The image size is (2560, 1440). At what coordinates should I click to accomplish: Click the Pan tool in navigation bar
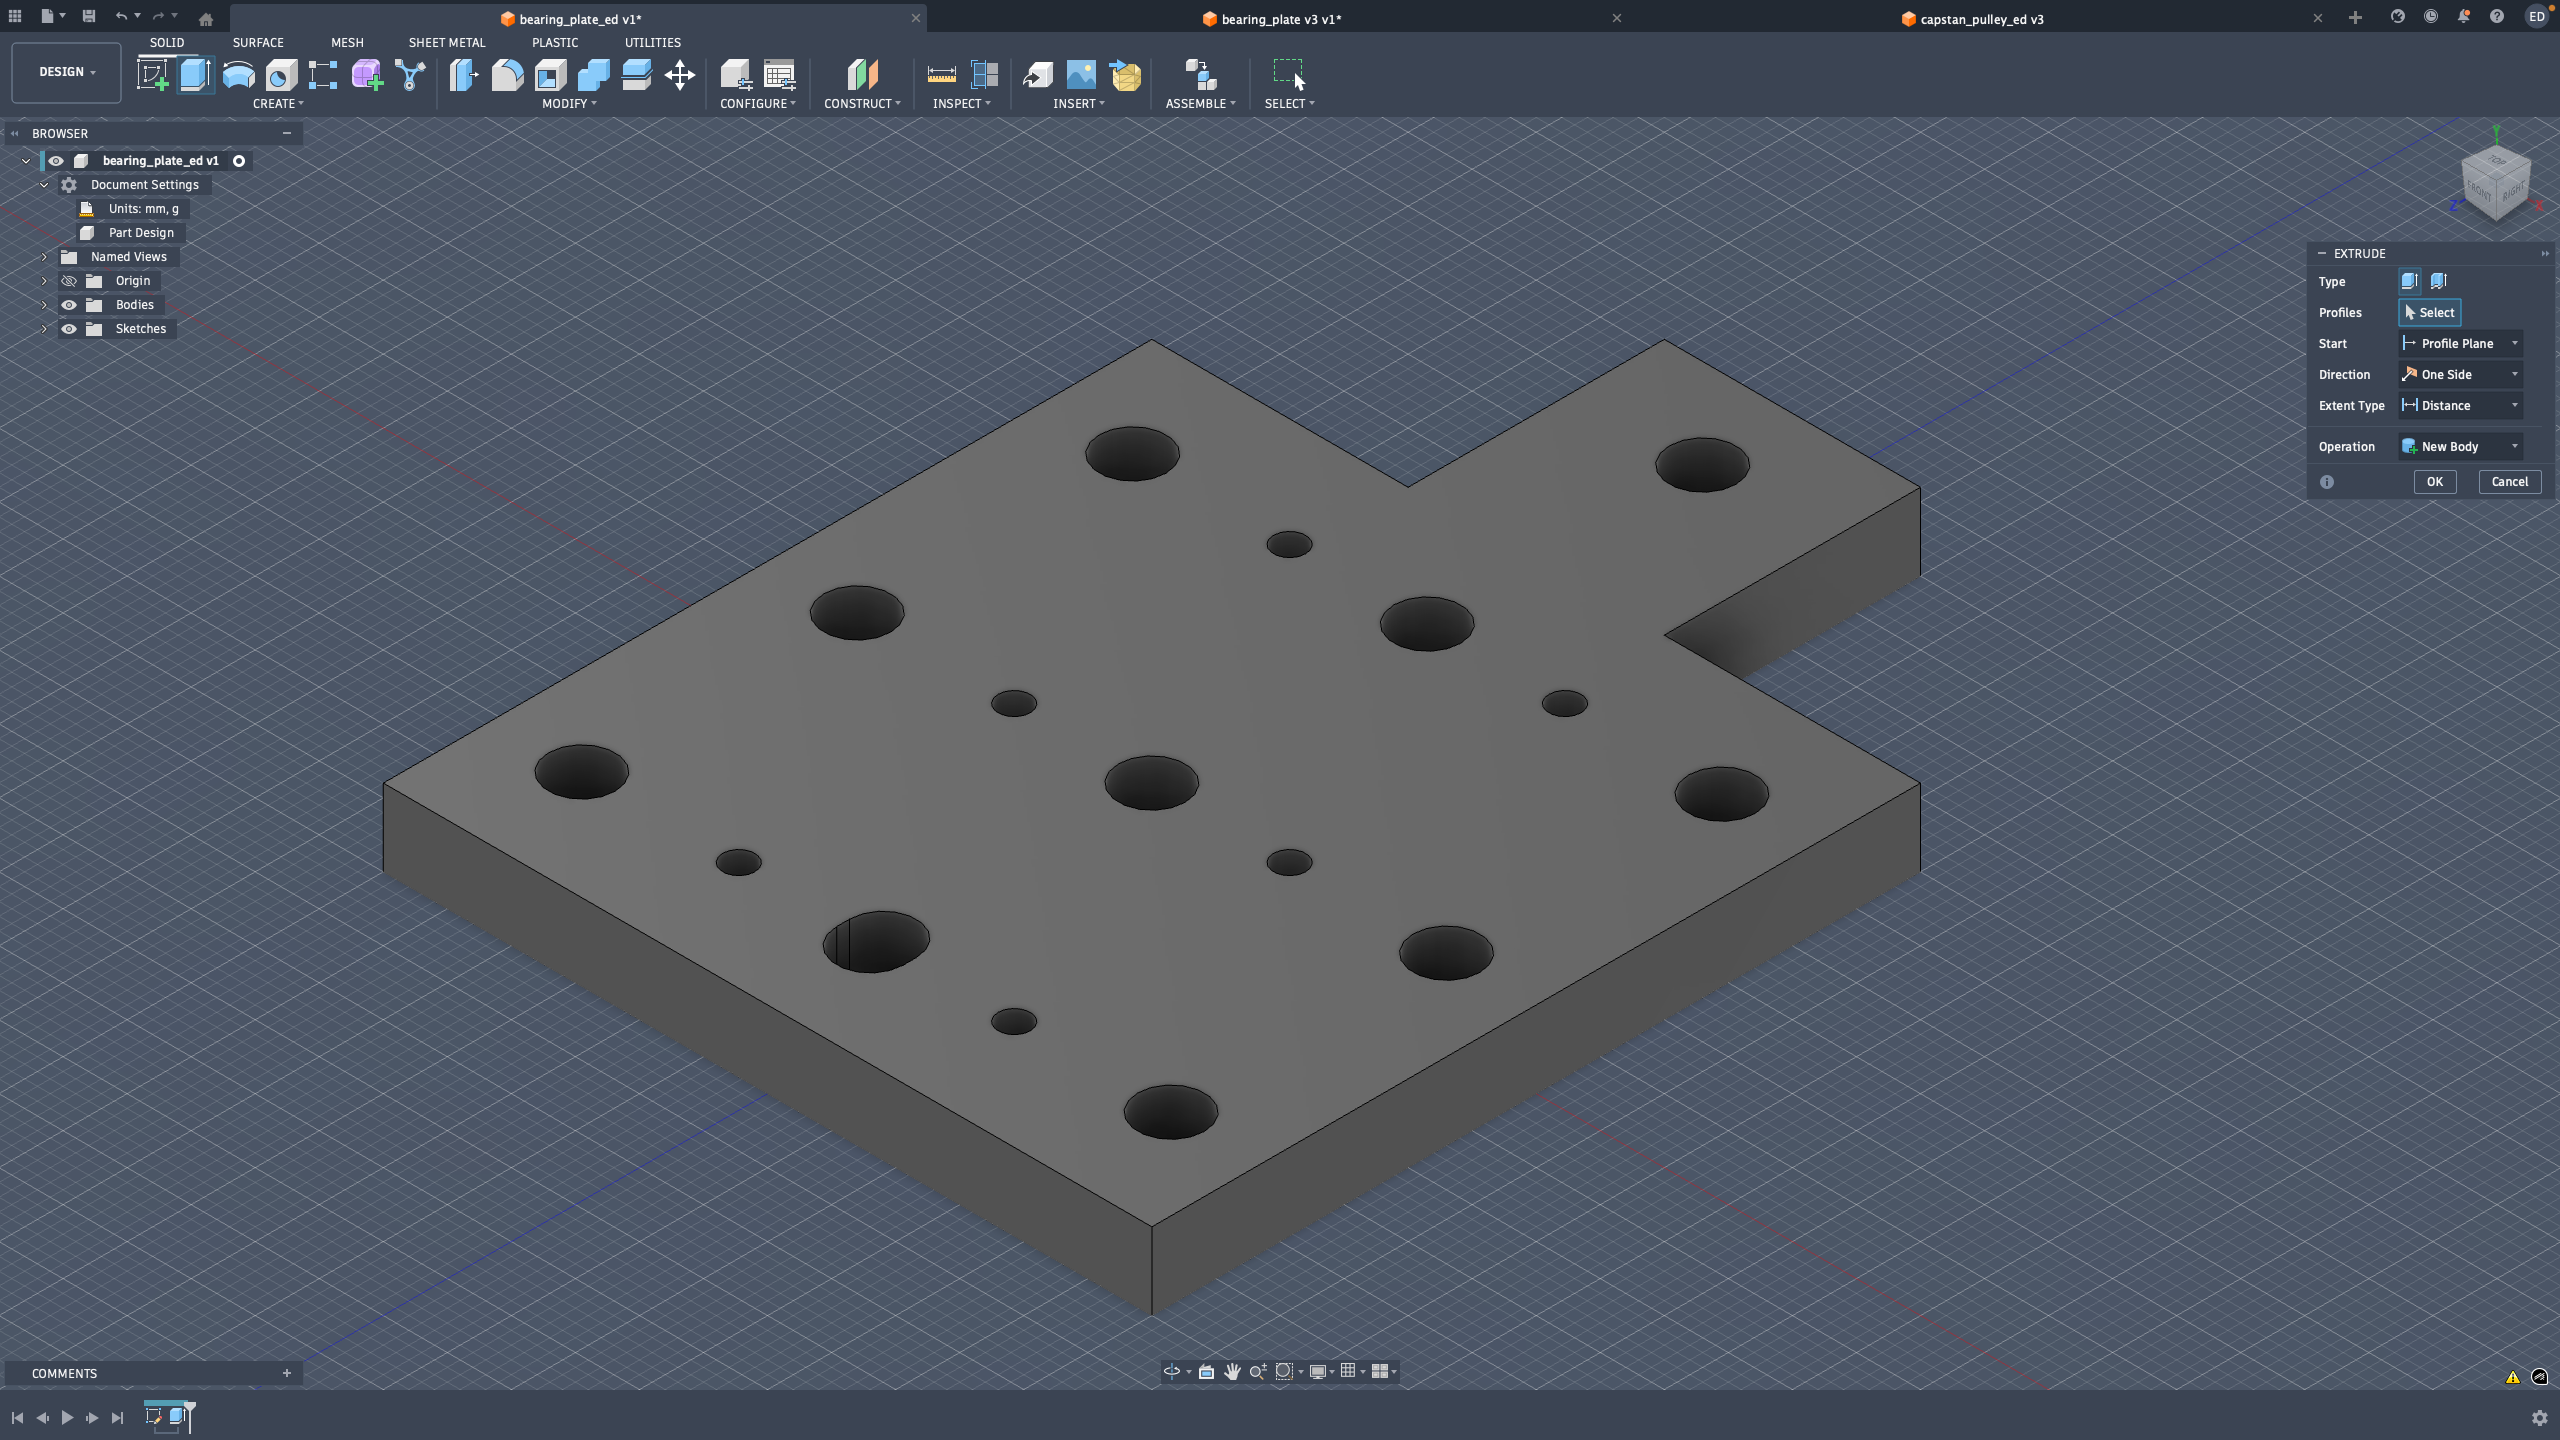click(1232, 1371)
